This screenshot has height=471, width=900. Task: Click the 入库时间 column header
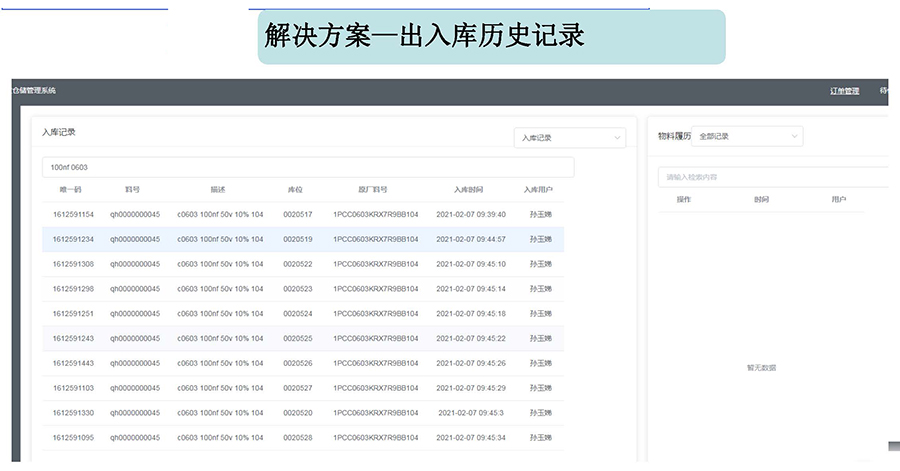468,189
